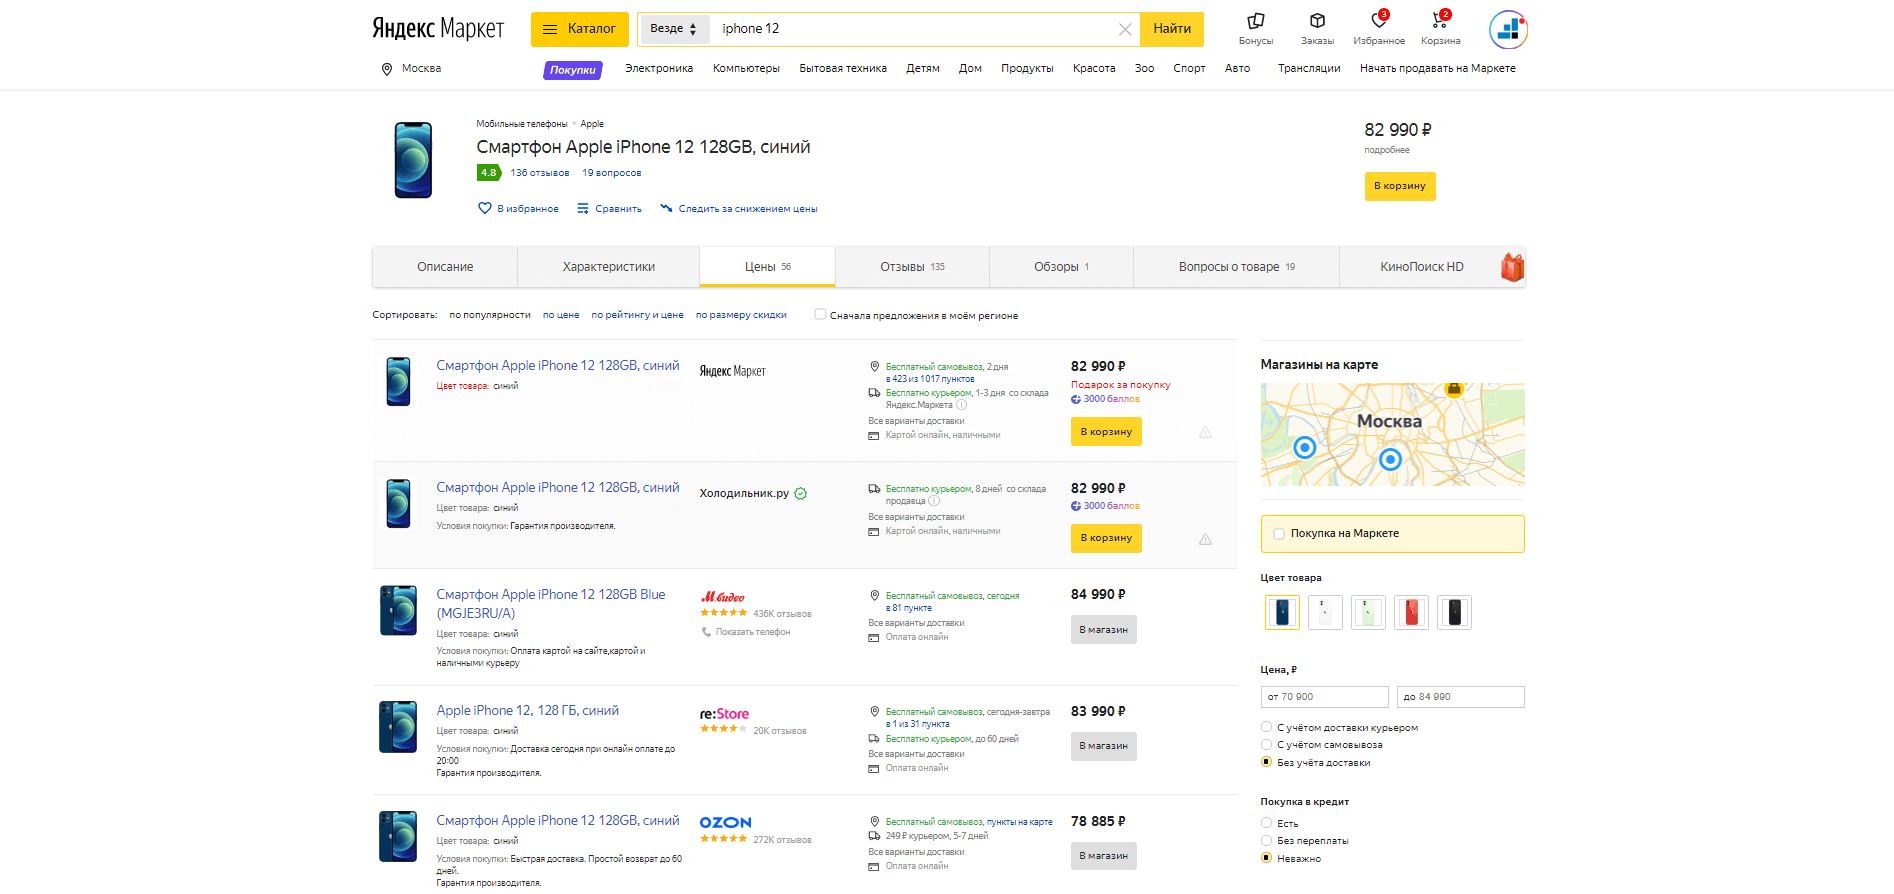Click rating badge 4.8

(x=488, y=172)
